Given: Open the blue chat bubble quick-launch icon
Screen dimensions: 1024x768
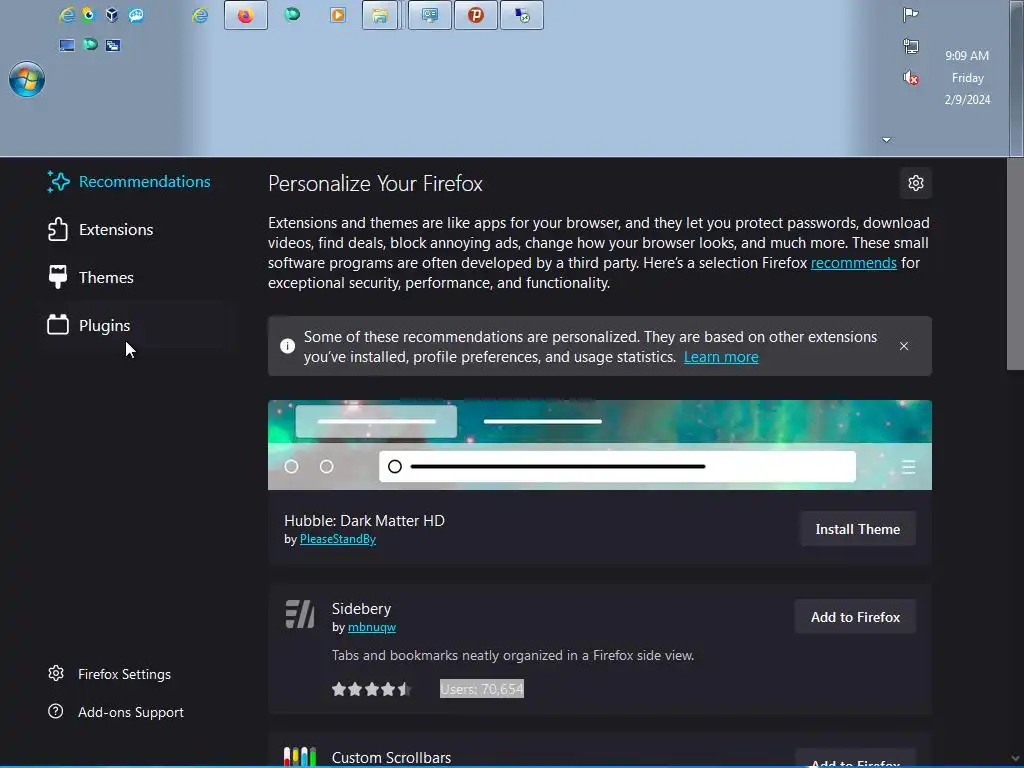Looking at the screenshot, I should (x=136, y=14).
